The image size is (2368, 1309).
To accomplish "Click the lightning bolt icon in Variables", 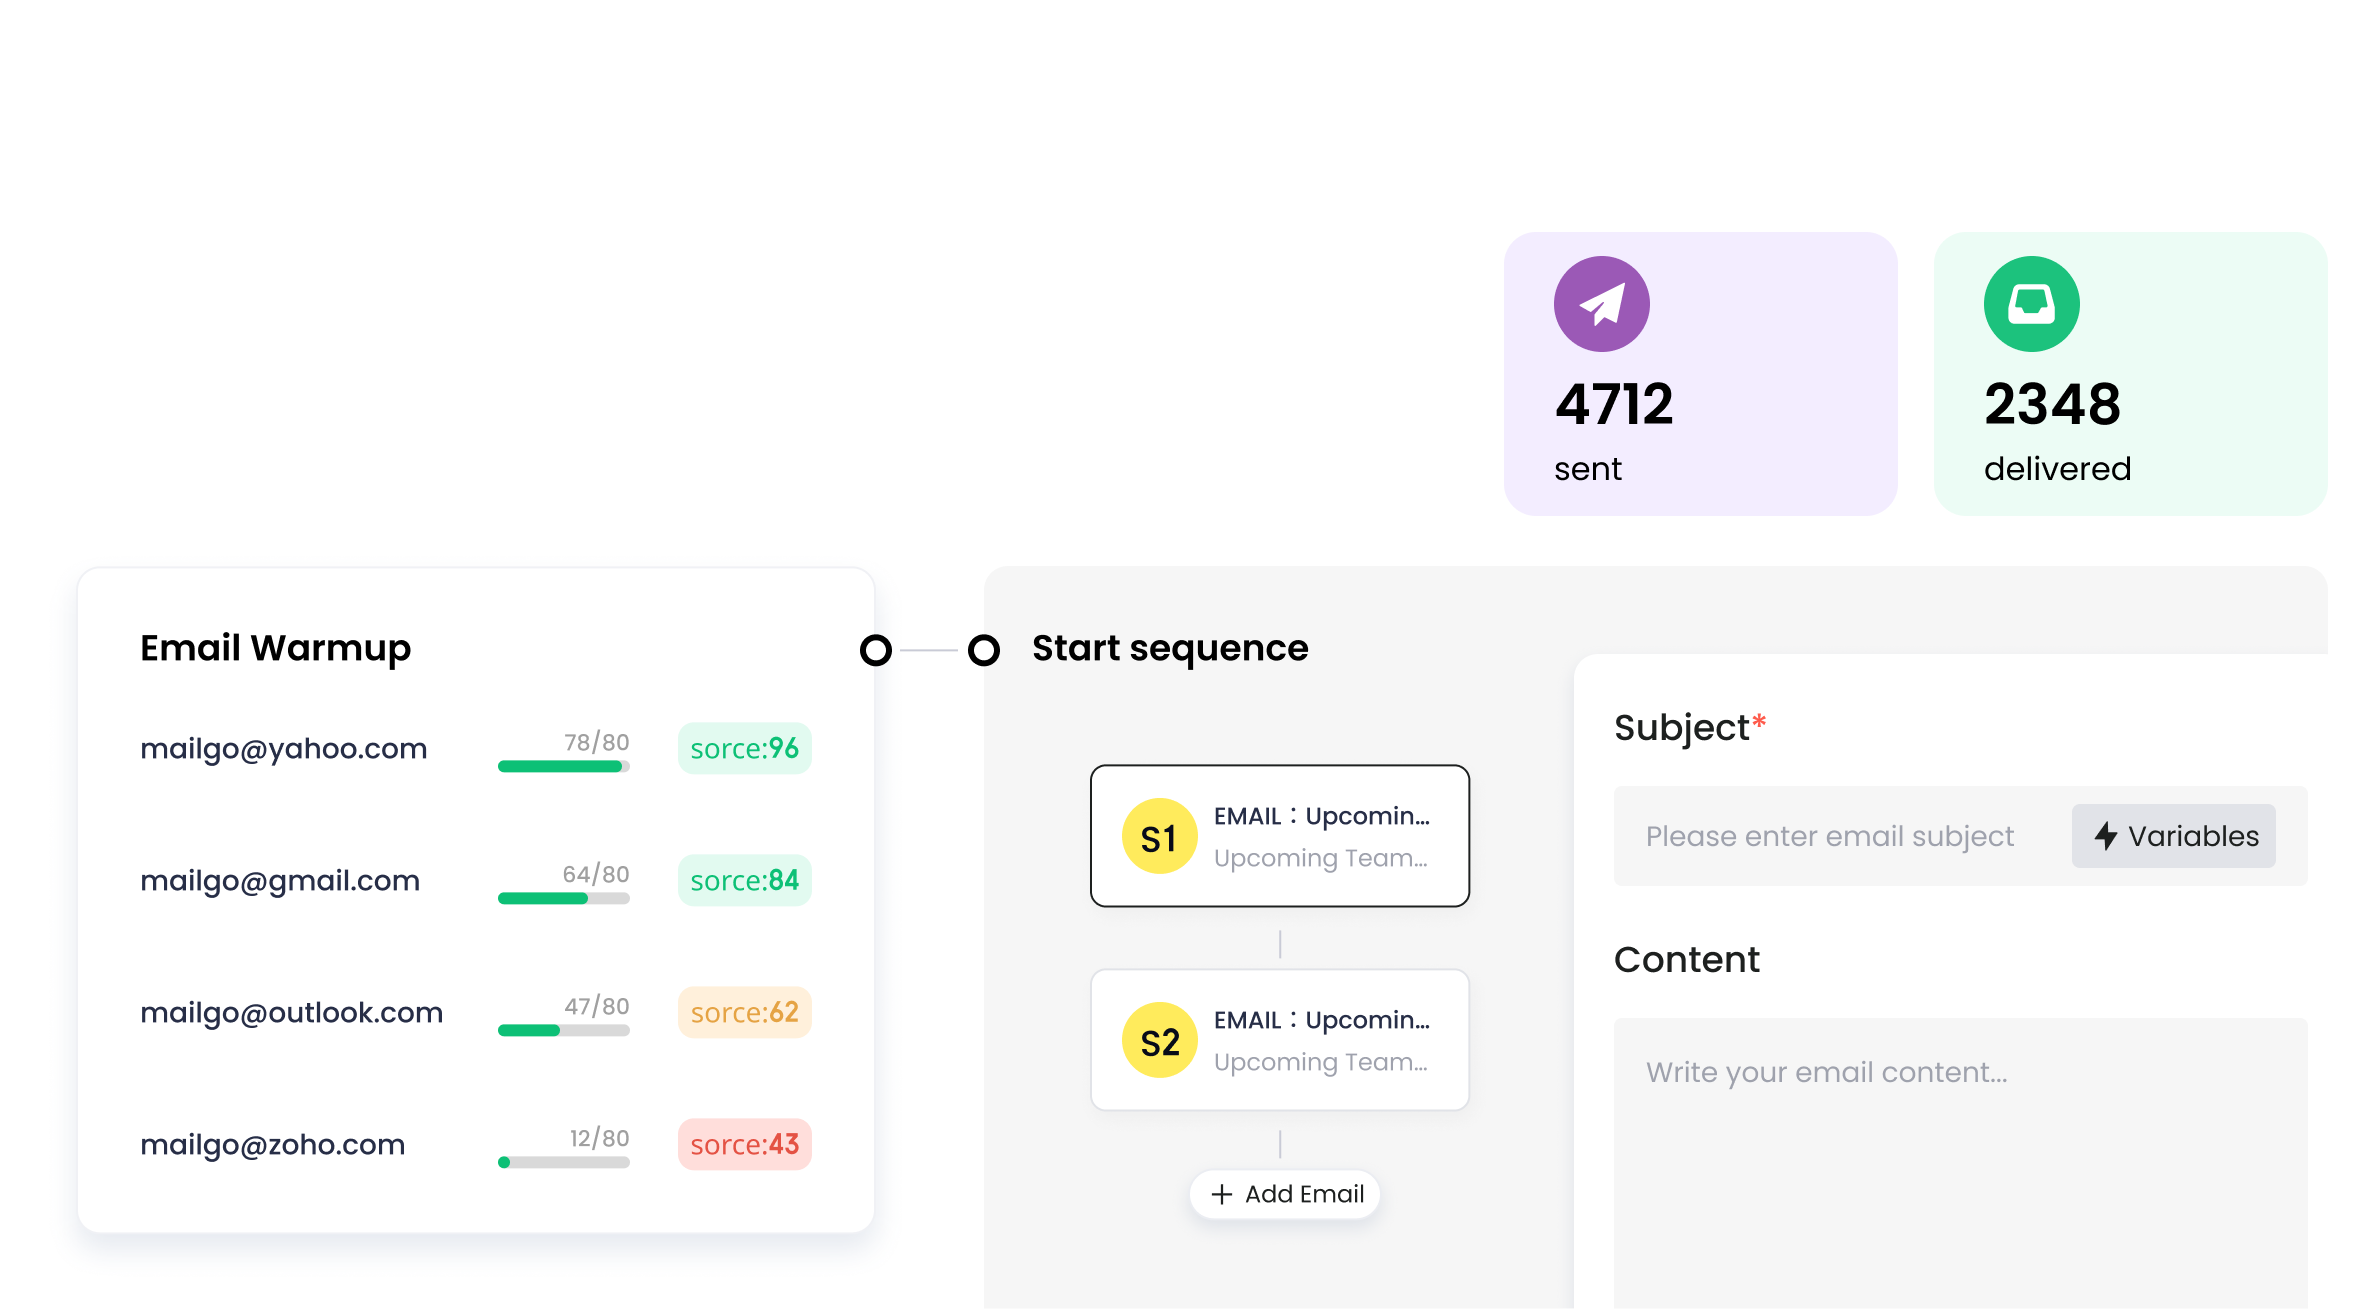I will point(2105,836).
